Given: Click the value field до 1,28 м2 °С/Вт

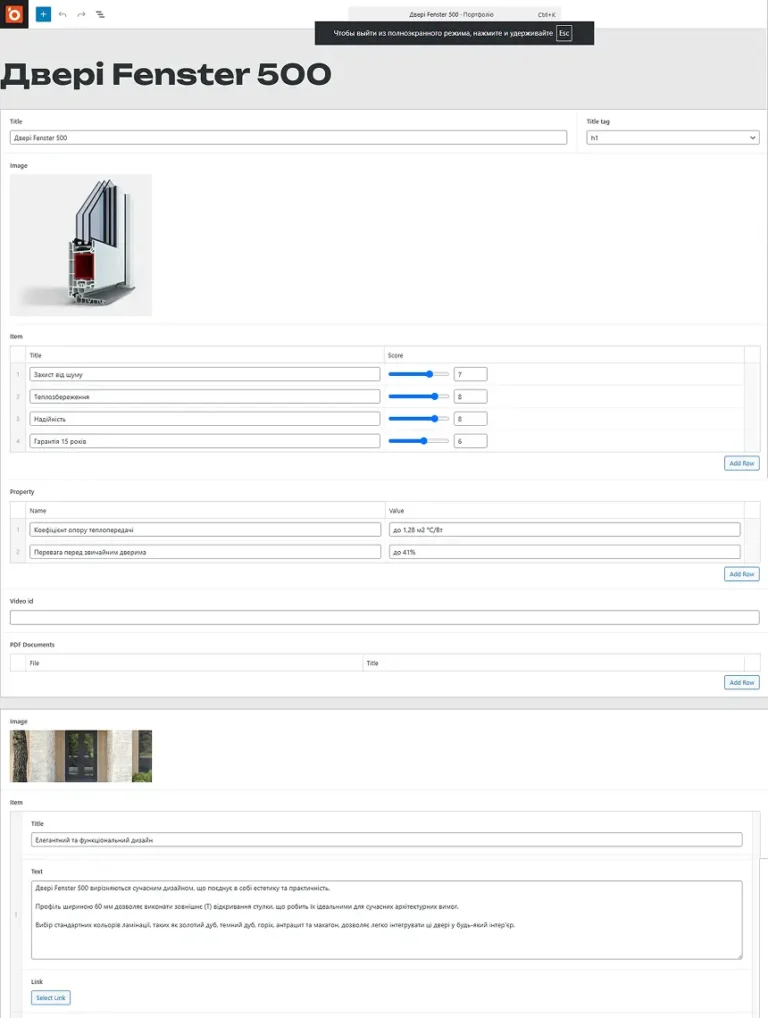Looking at the screenshot, I should pyautogui.click(x=565, y=530).
